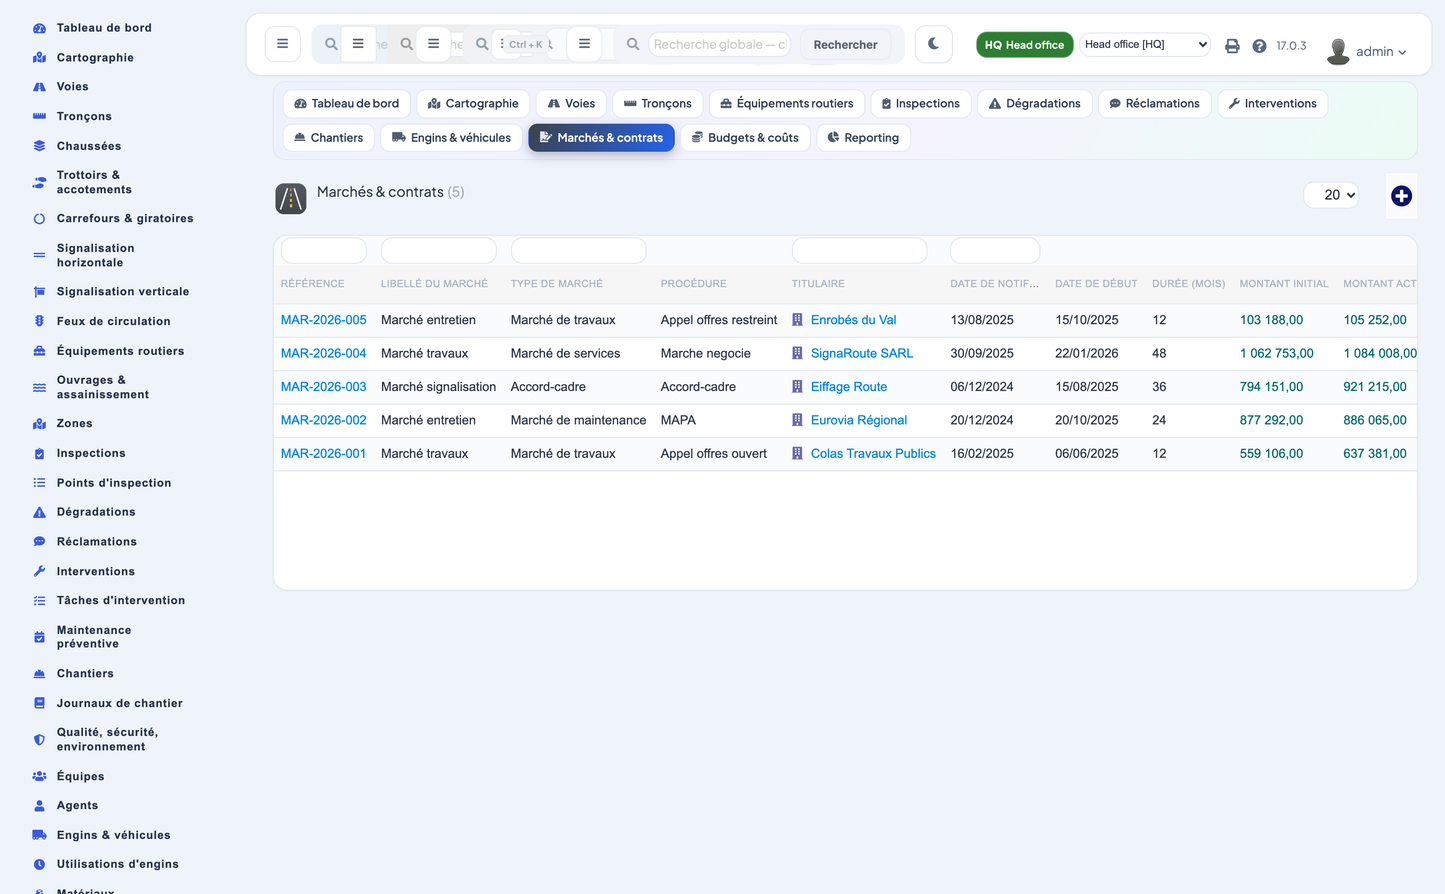
Task: Switch to the Tableau de bord tab
Action: click(x=346, y=104)
